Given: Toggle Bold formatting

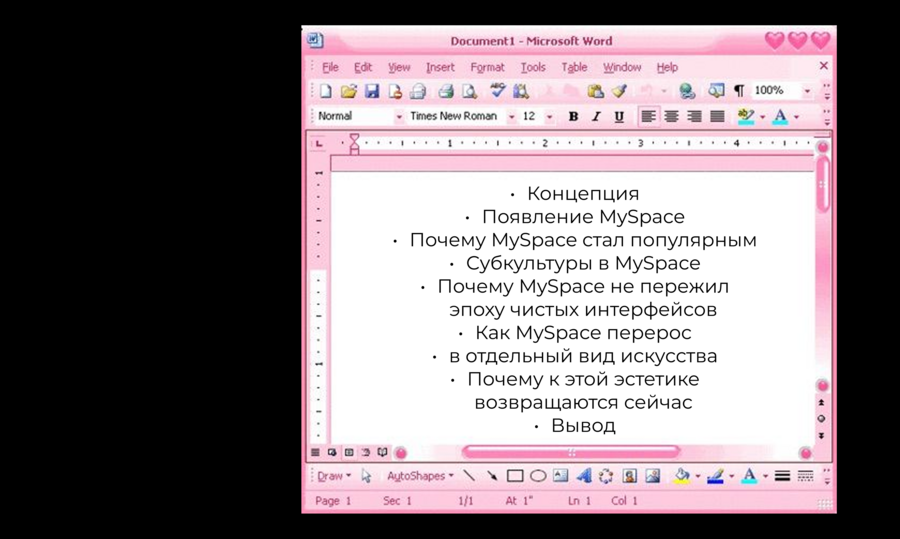Looking at the screenshot, I should tap(573, 117).
